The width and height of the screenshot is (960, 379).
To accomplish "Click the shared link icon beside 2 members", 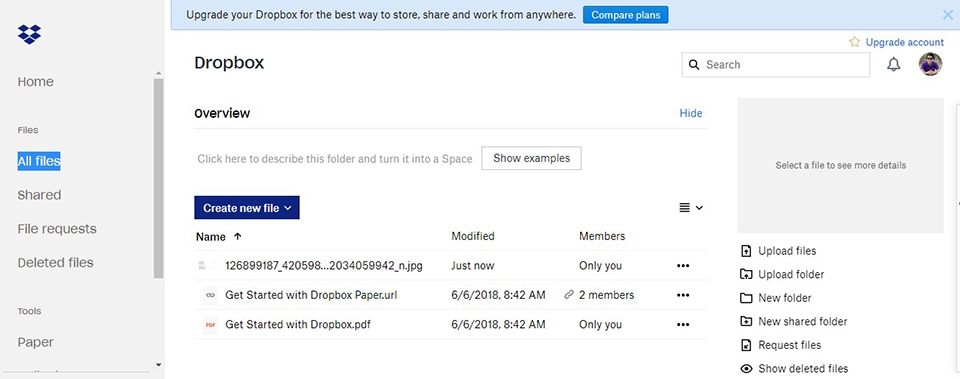I will [569, 295].
